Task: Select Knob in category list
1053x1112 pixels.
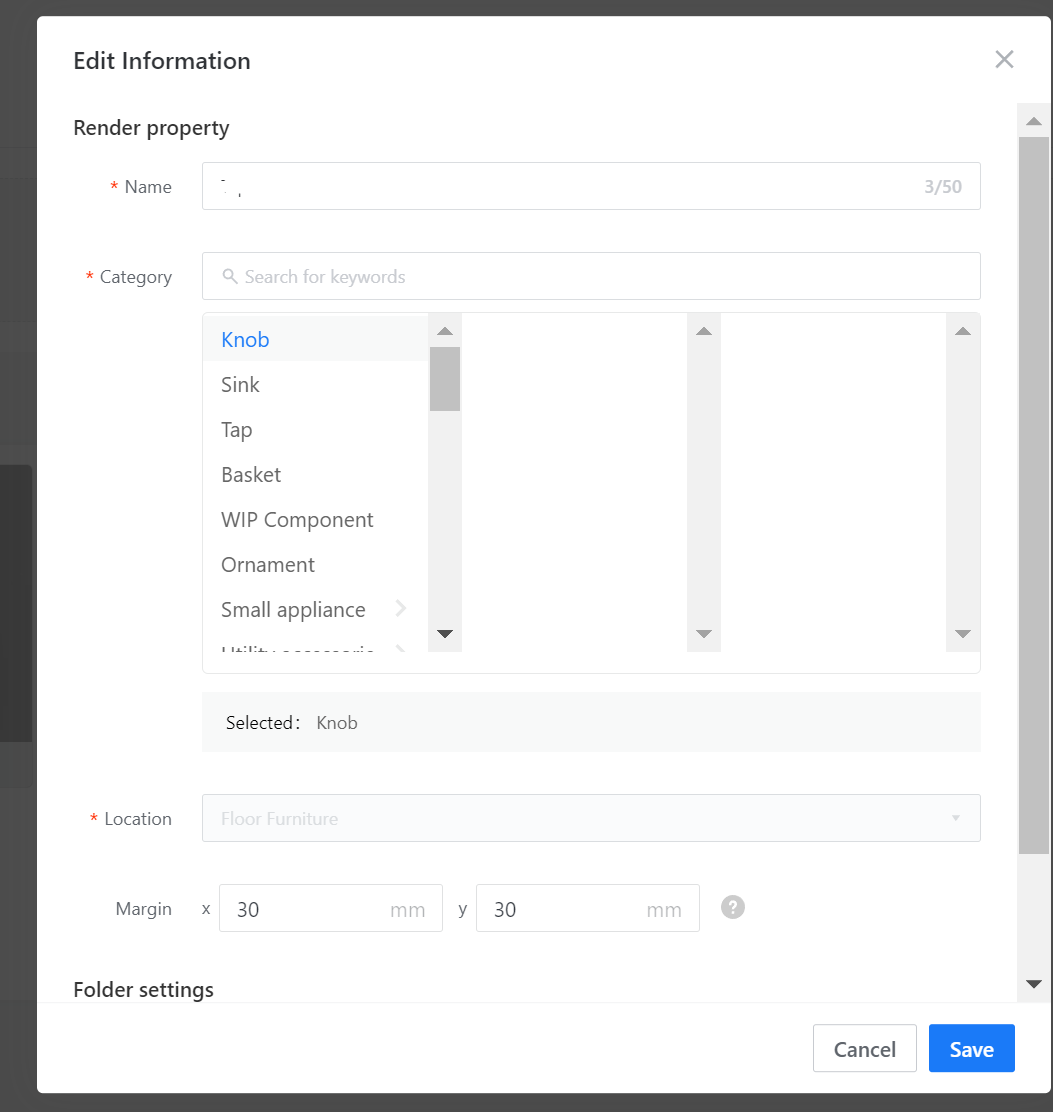Action: (x=245, y=339)
